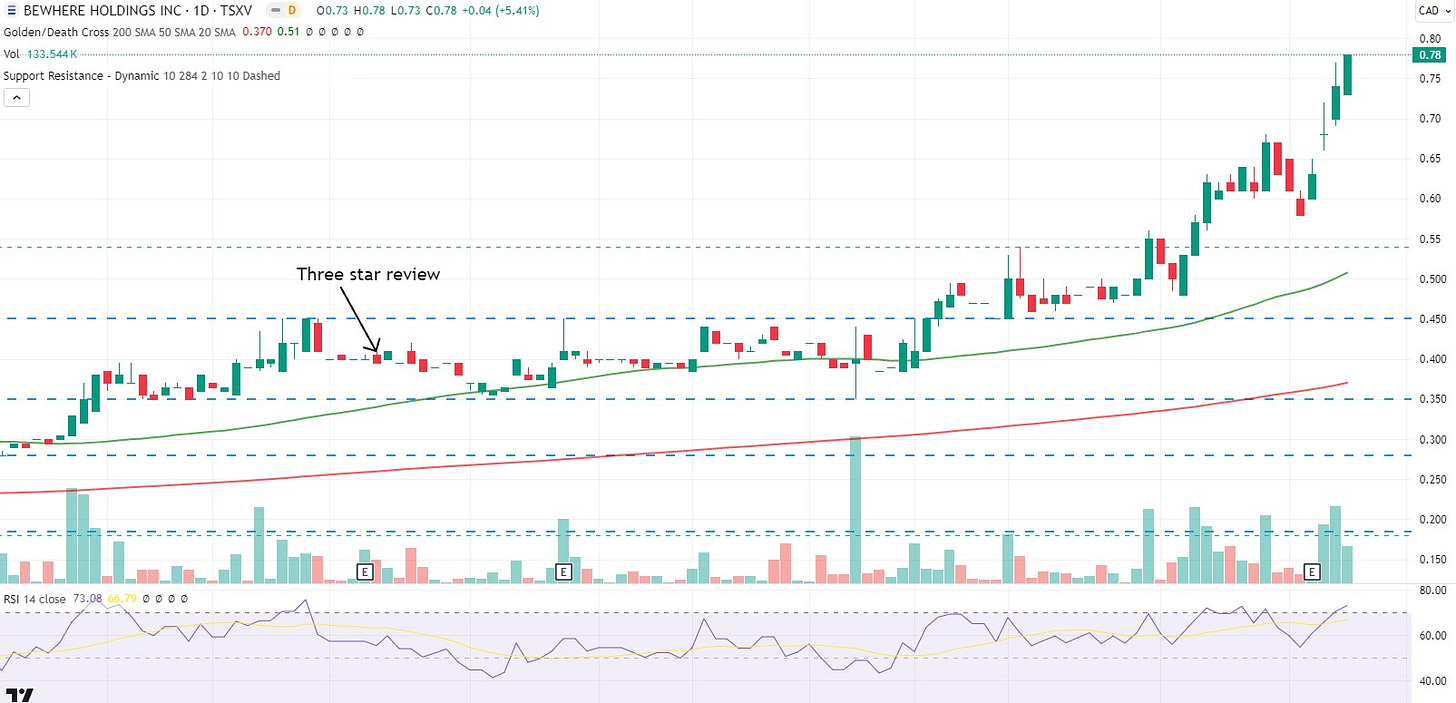
Task: Click the orange D delayed-data badge
Action: pyautogui.click(x=293, y=10)
